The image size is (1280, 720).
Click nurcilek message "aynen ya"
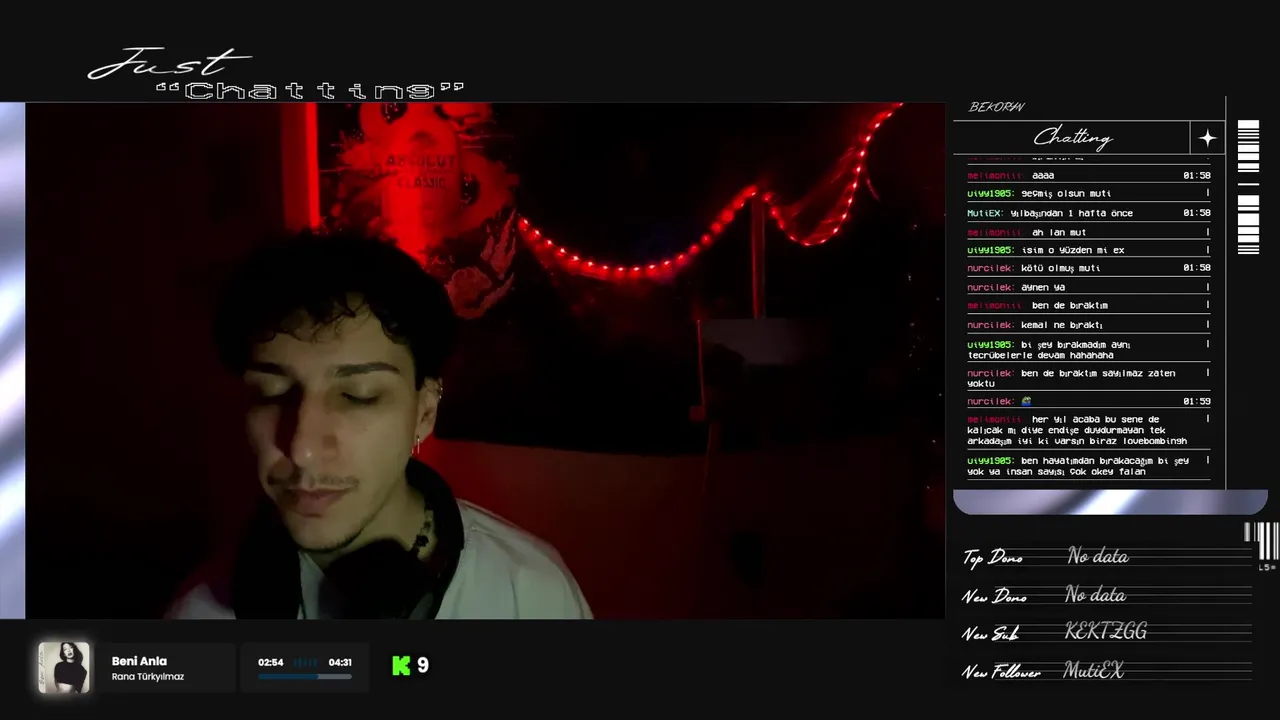pyautogui.click(x=1043, y=287)
